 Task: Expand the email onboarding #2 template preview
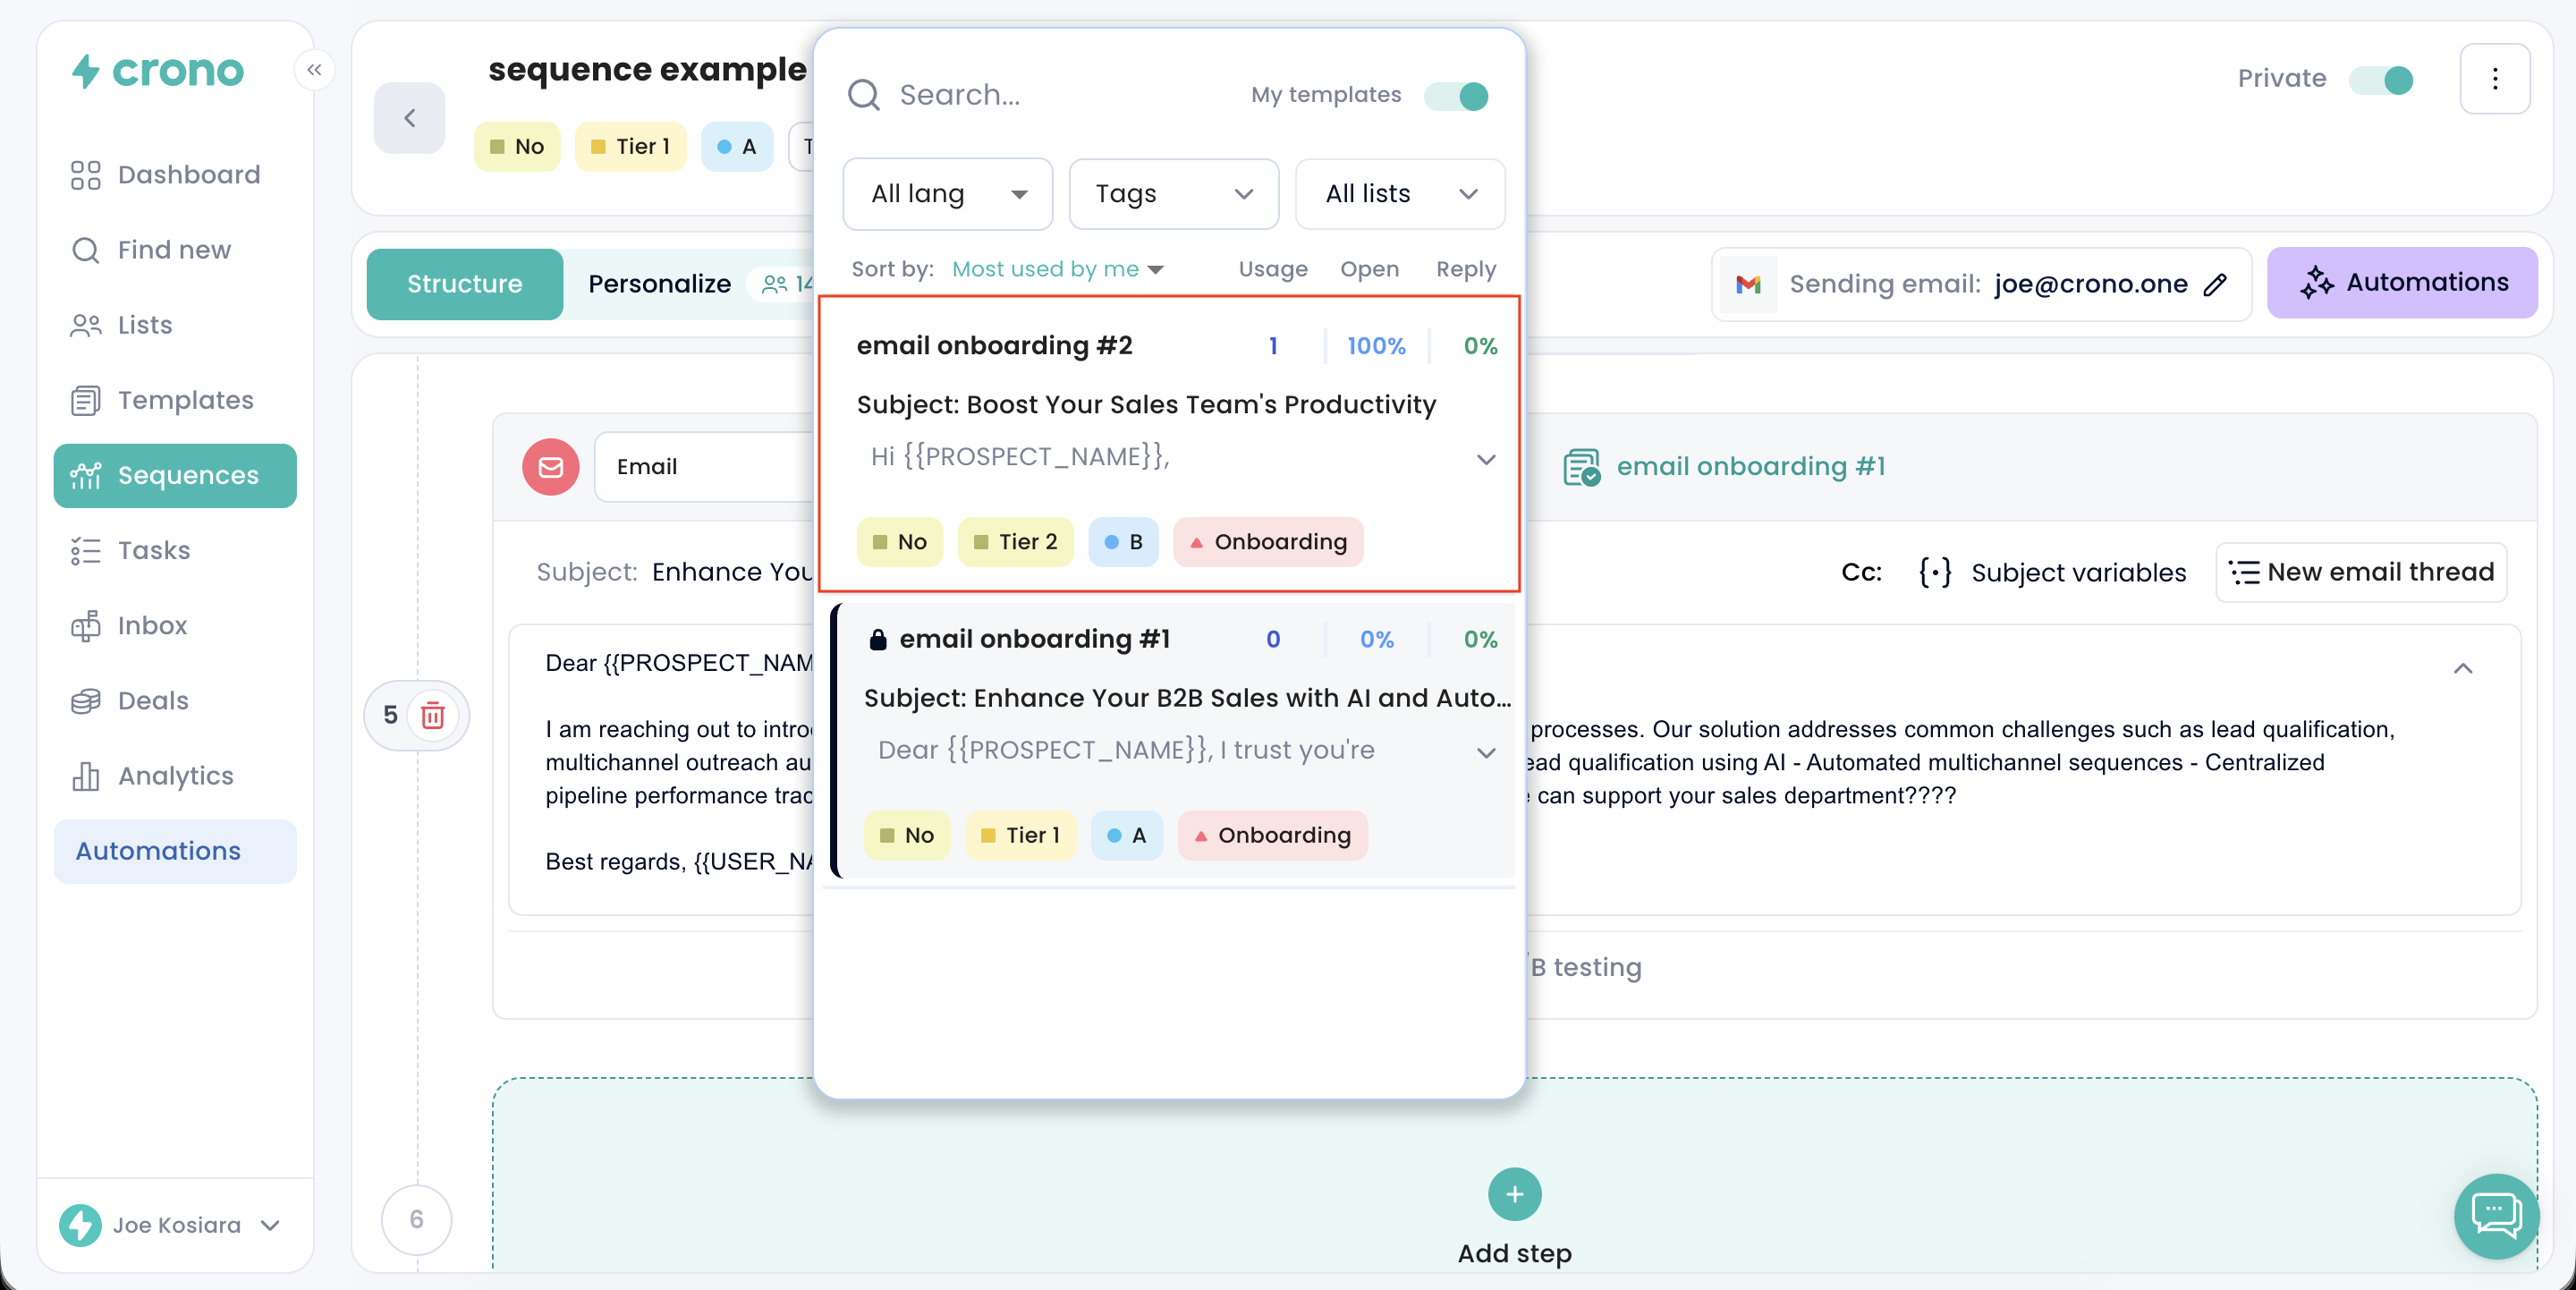point(1485,459)
